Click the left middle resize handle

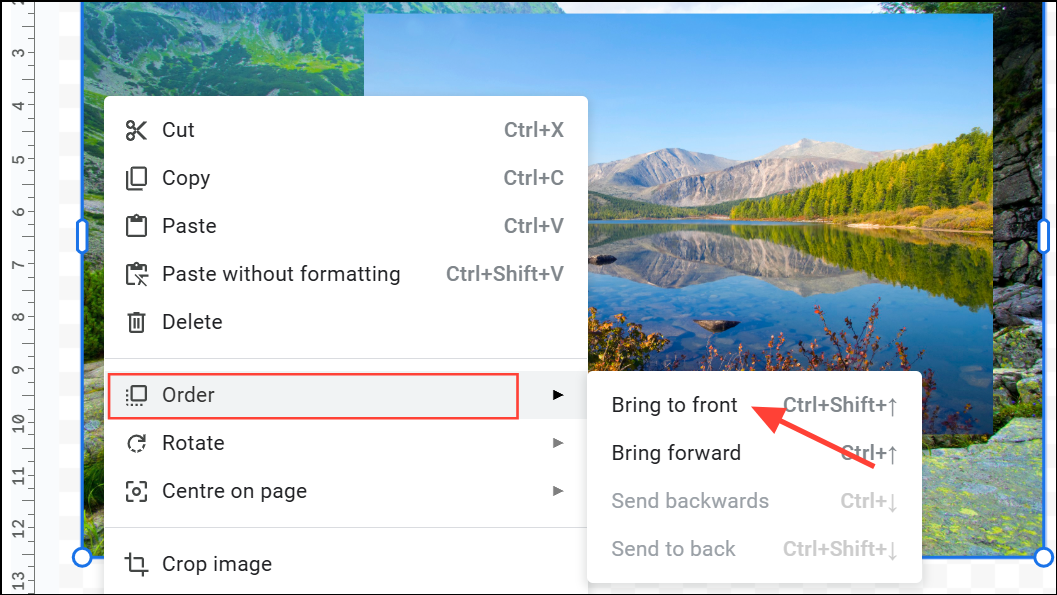(x=82, y=237)
